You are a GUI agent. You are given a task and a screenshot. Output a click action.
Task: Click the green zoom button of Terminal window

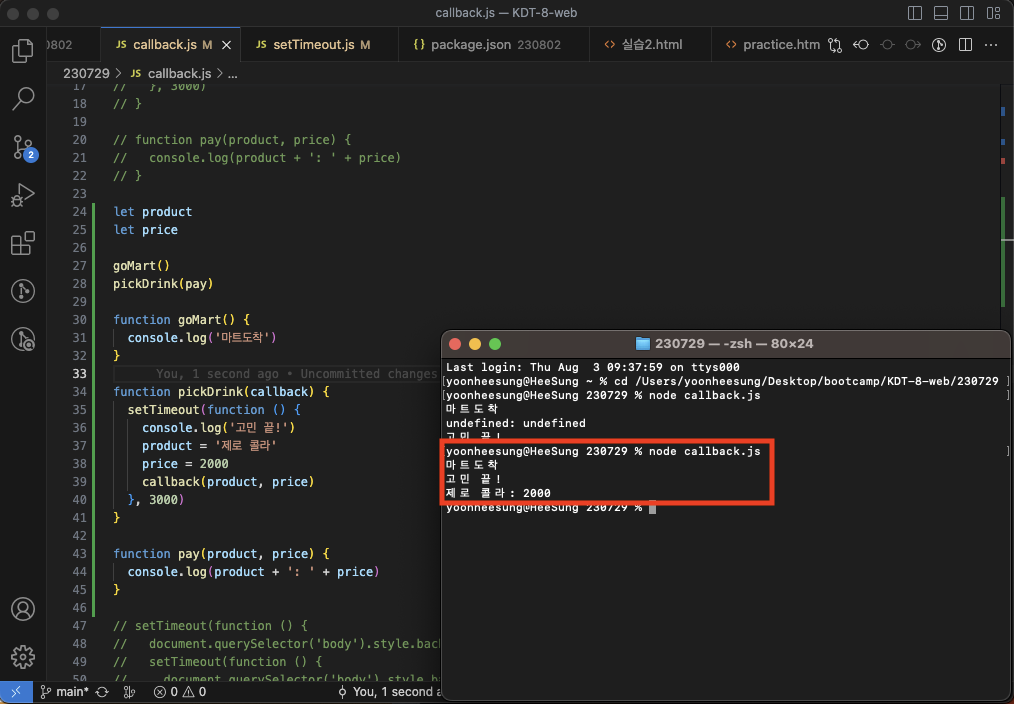(x=495, y=344)
